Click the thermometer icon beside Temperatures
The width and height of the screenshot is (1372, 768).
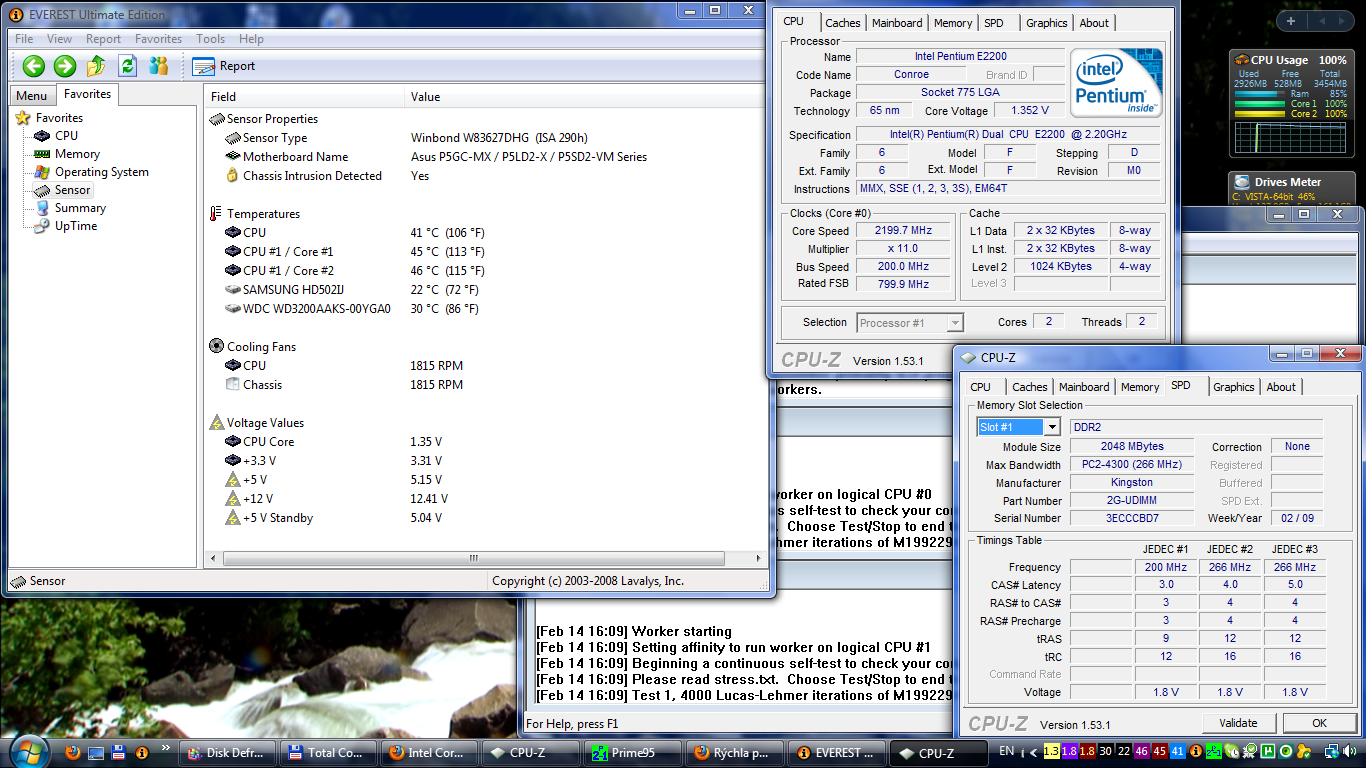tap(216, 214)
